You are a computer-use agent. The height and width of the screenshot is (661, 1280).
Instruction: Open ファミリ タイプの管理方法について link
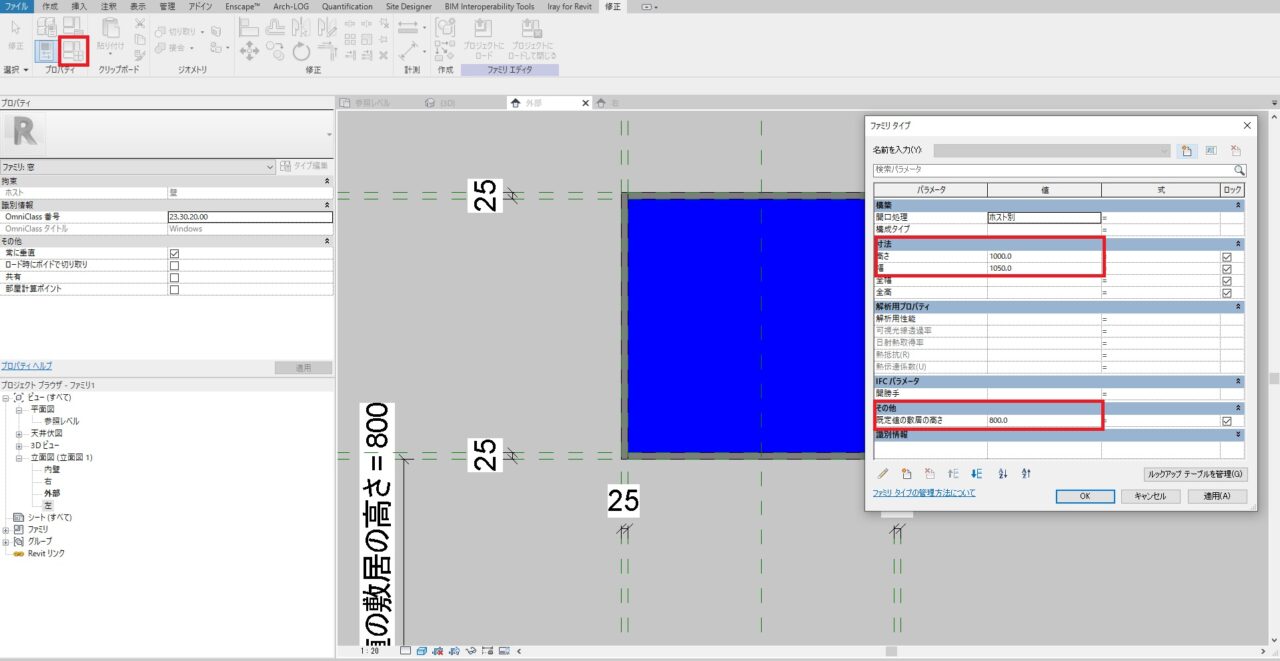(924, 493)
